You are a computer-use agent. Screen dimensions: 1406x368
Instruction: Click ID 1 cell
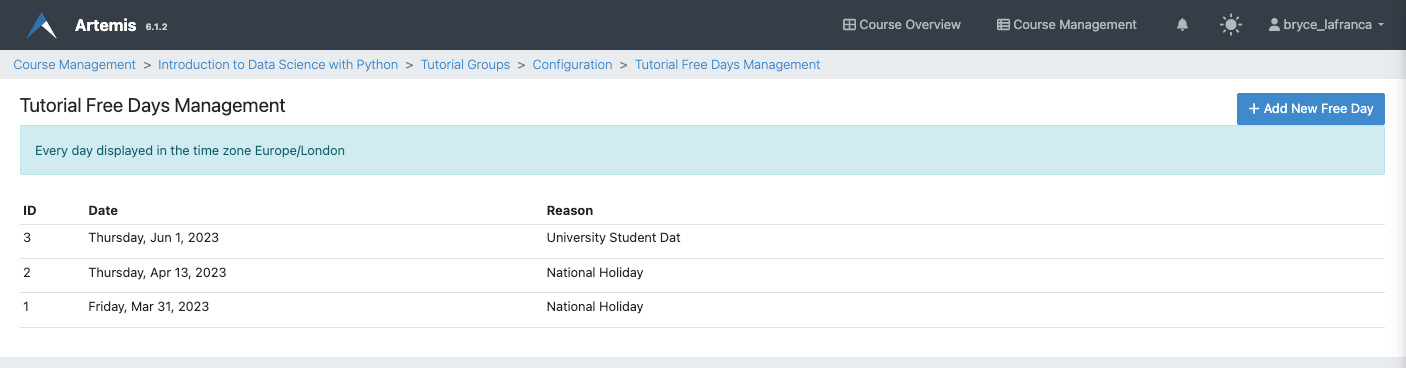(x=27, y=307)
